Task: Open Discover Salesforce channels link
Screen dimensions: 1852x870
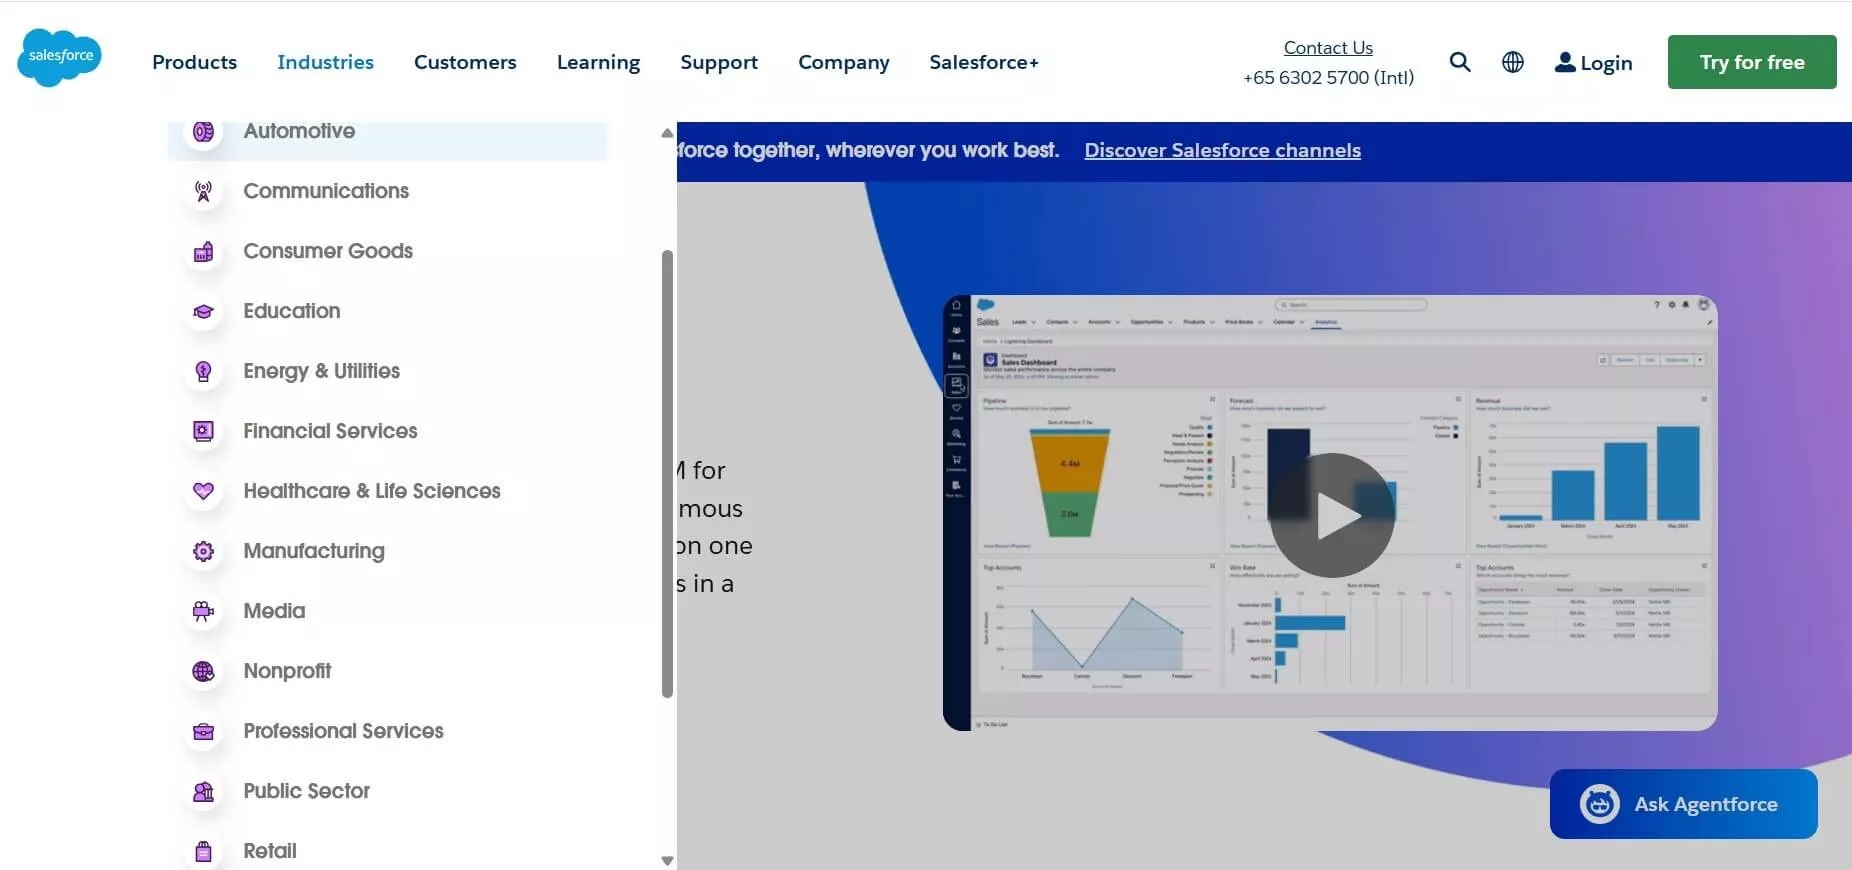Action: point(1222,150)
